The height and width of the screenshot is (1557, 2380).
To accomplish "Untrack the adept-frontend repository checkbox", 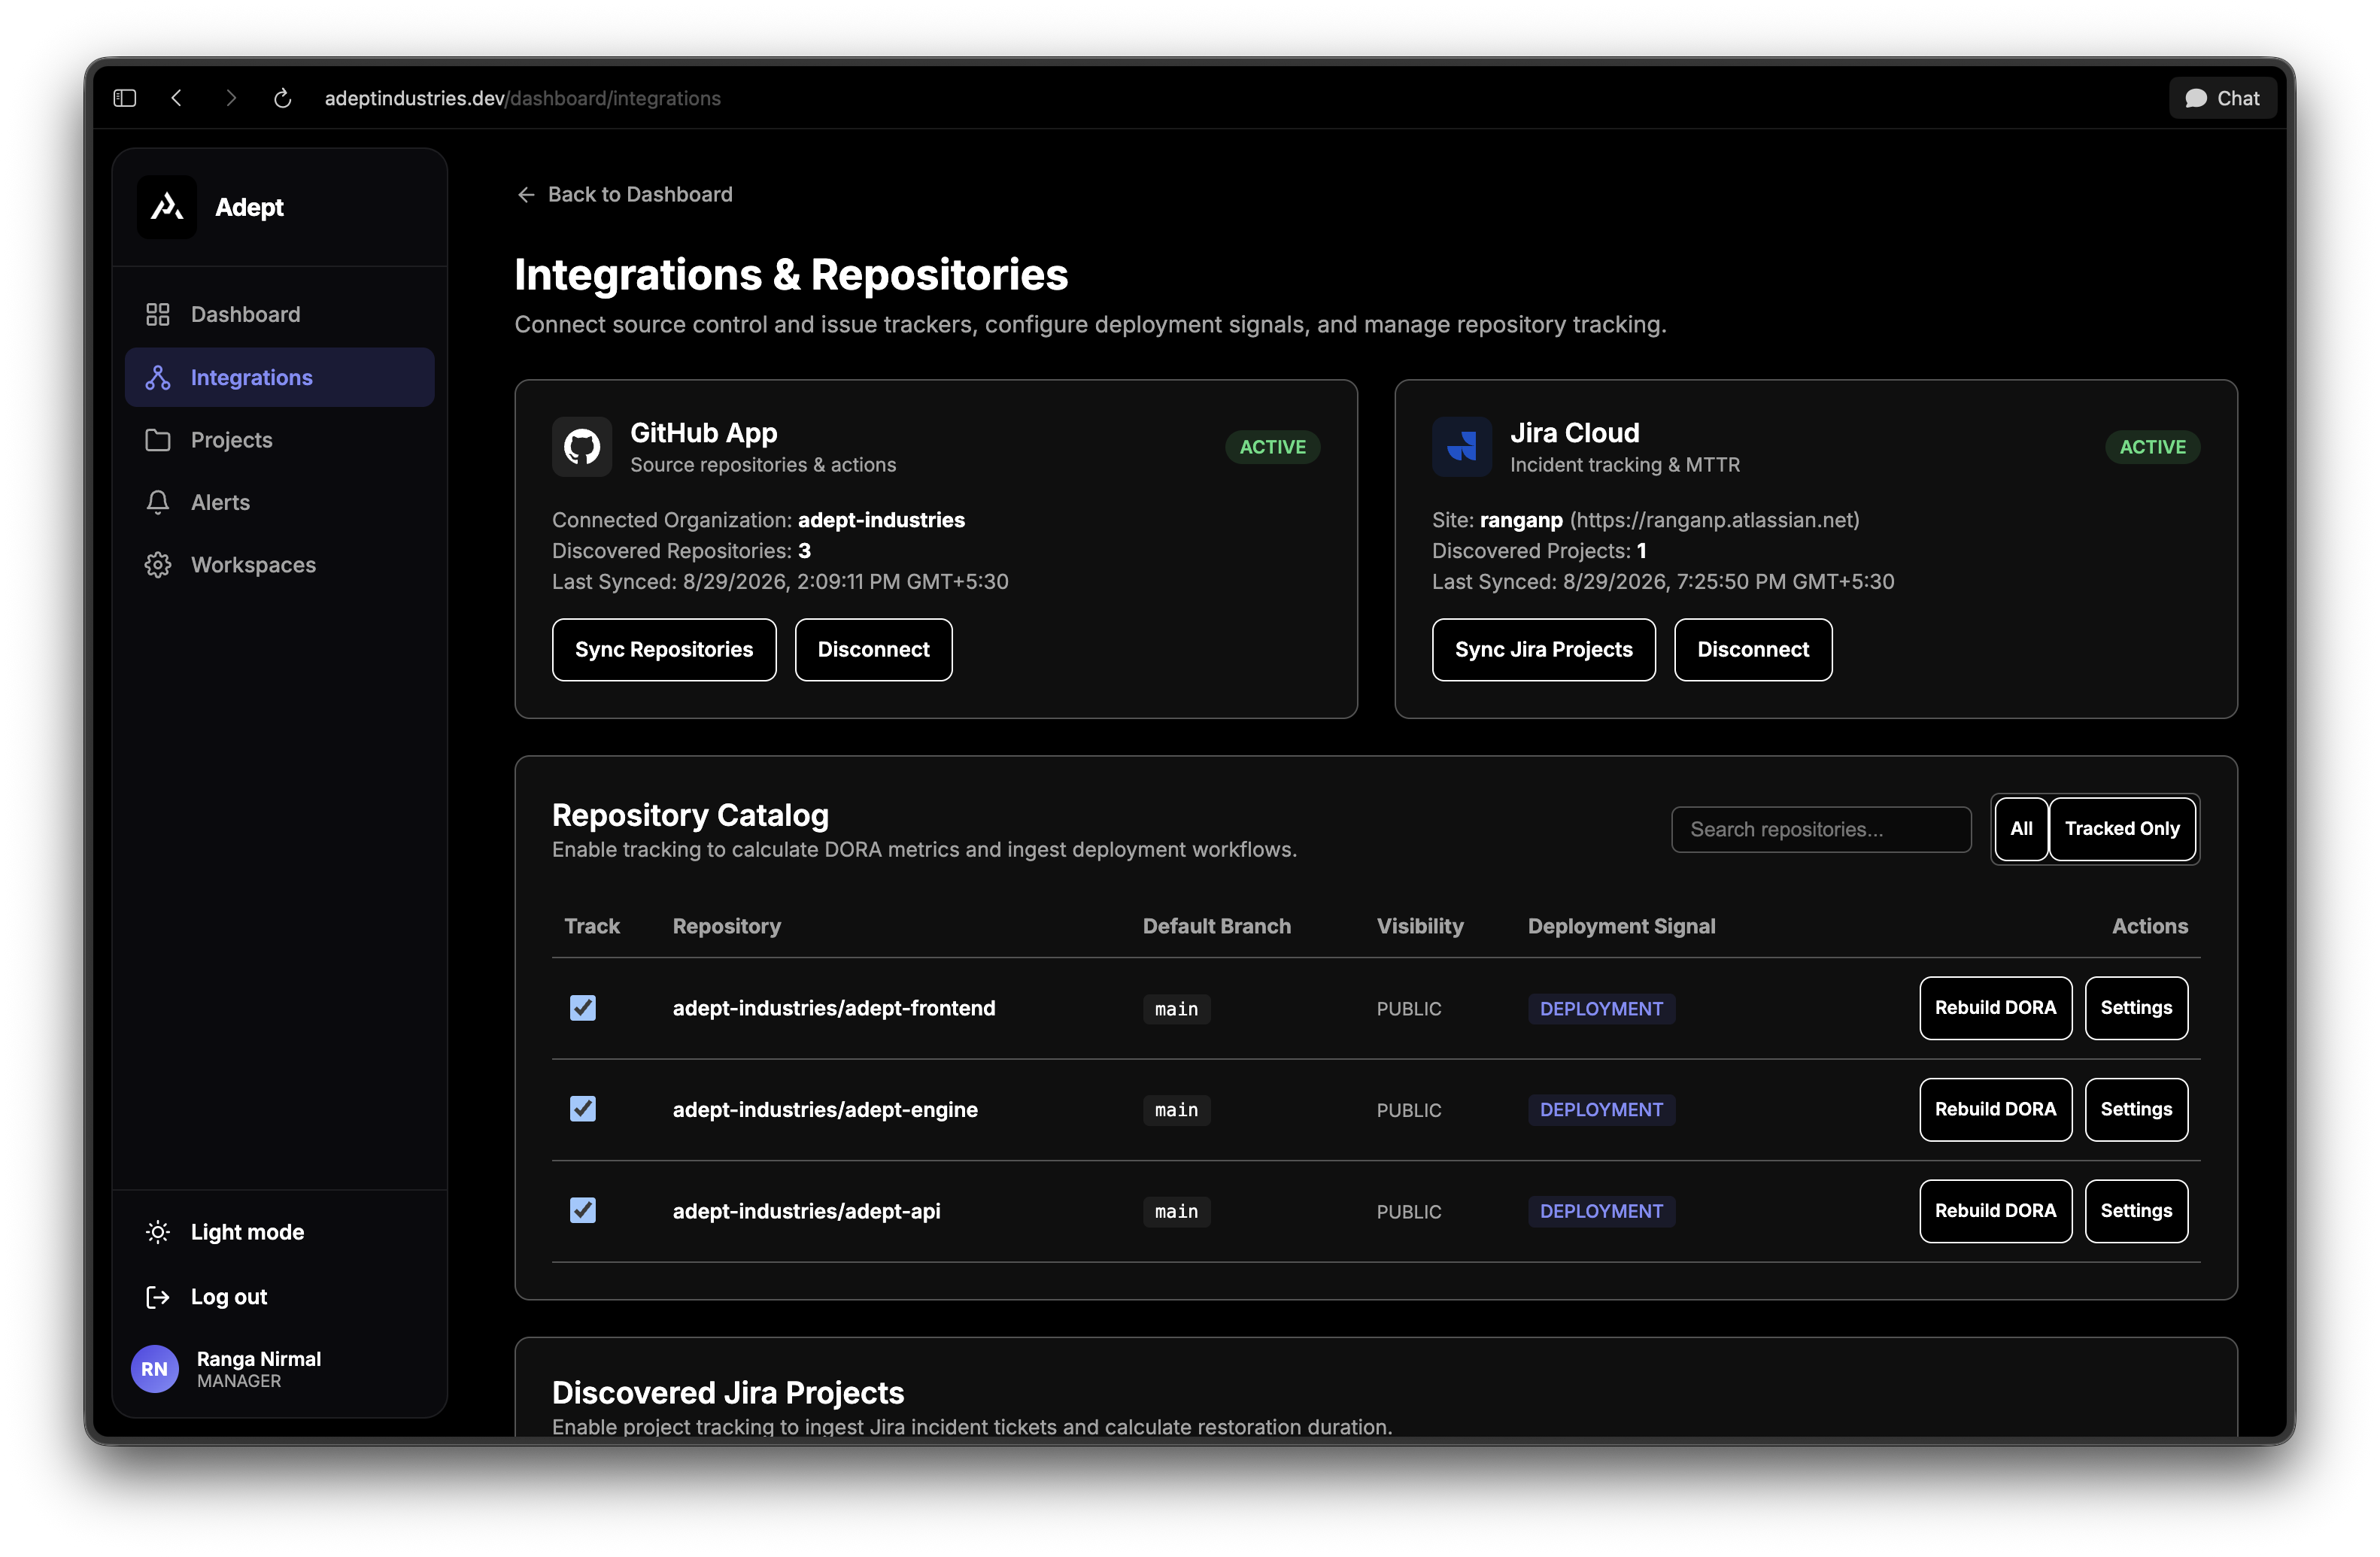I will (583, 1008).
